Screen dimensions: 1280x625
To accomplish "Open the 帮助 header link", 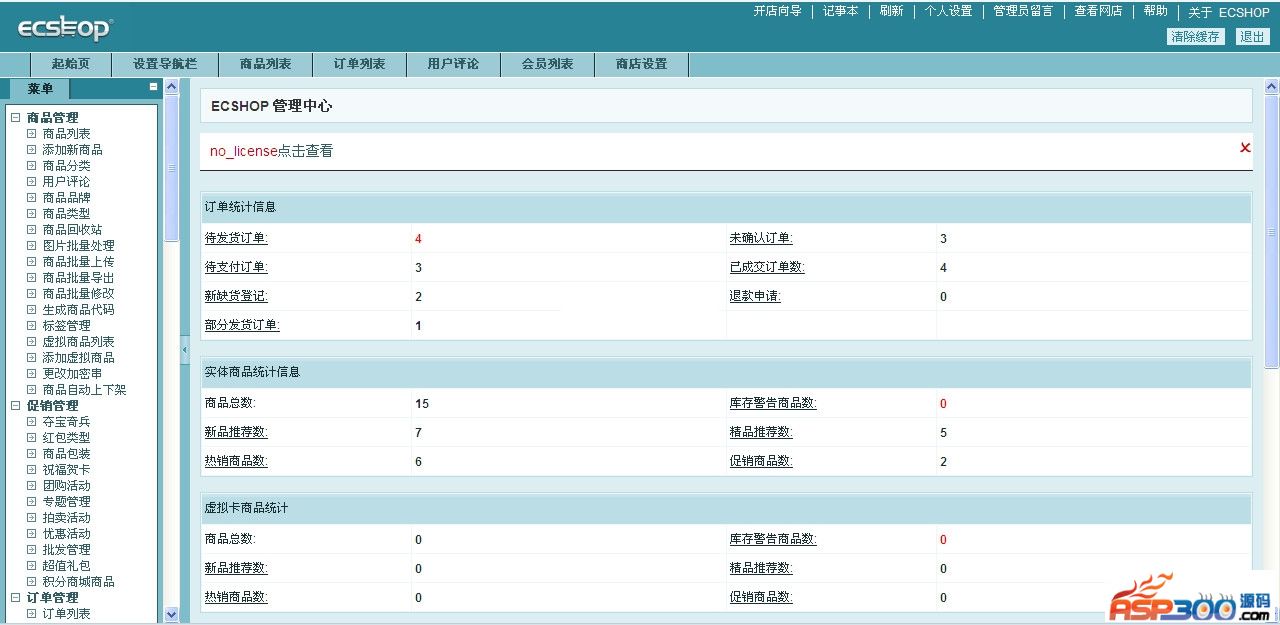I will [1155, 11].
